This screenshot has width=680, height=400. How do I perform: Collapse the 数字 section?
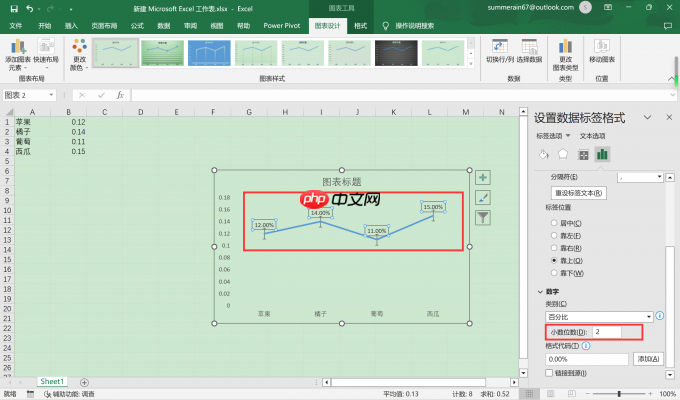pos(540,292)
